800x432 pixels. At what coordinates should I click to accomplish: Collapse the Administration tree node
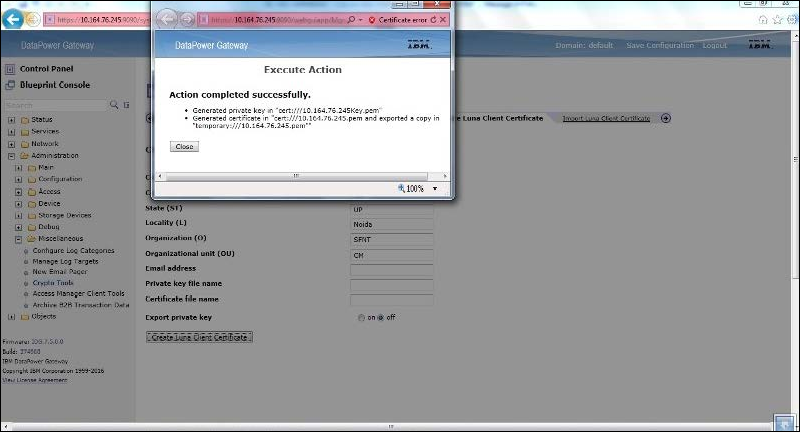click(11, 156)
